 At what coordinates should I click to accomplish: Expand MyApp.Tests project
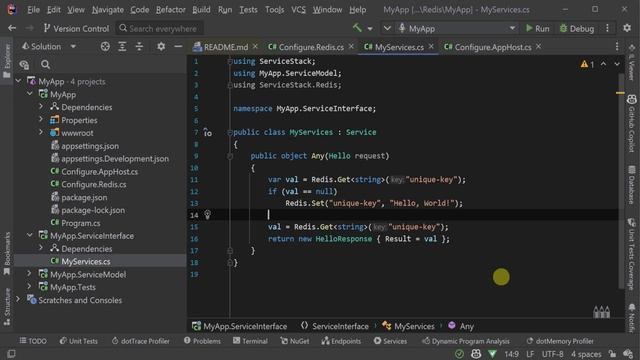(x=30, y=287)
